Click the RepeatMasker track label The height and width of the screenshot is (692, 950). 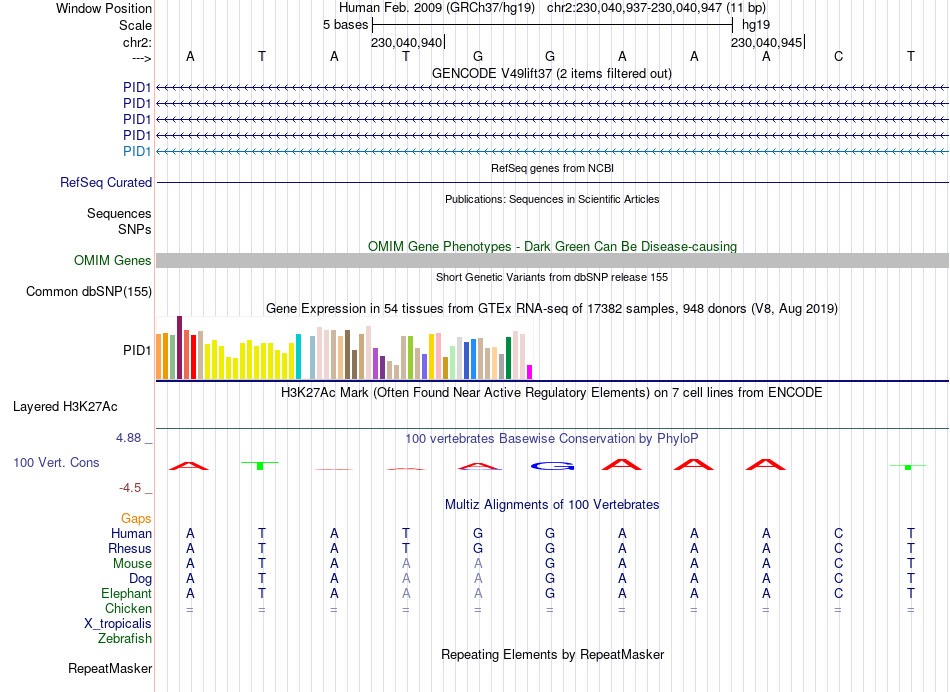click(110, 668)
